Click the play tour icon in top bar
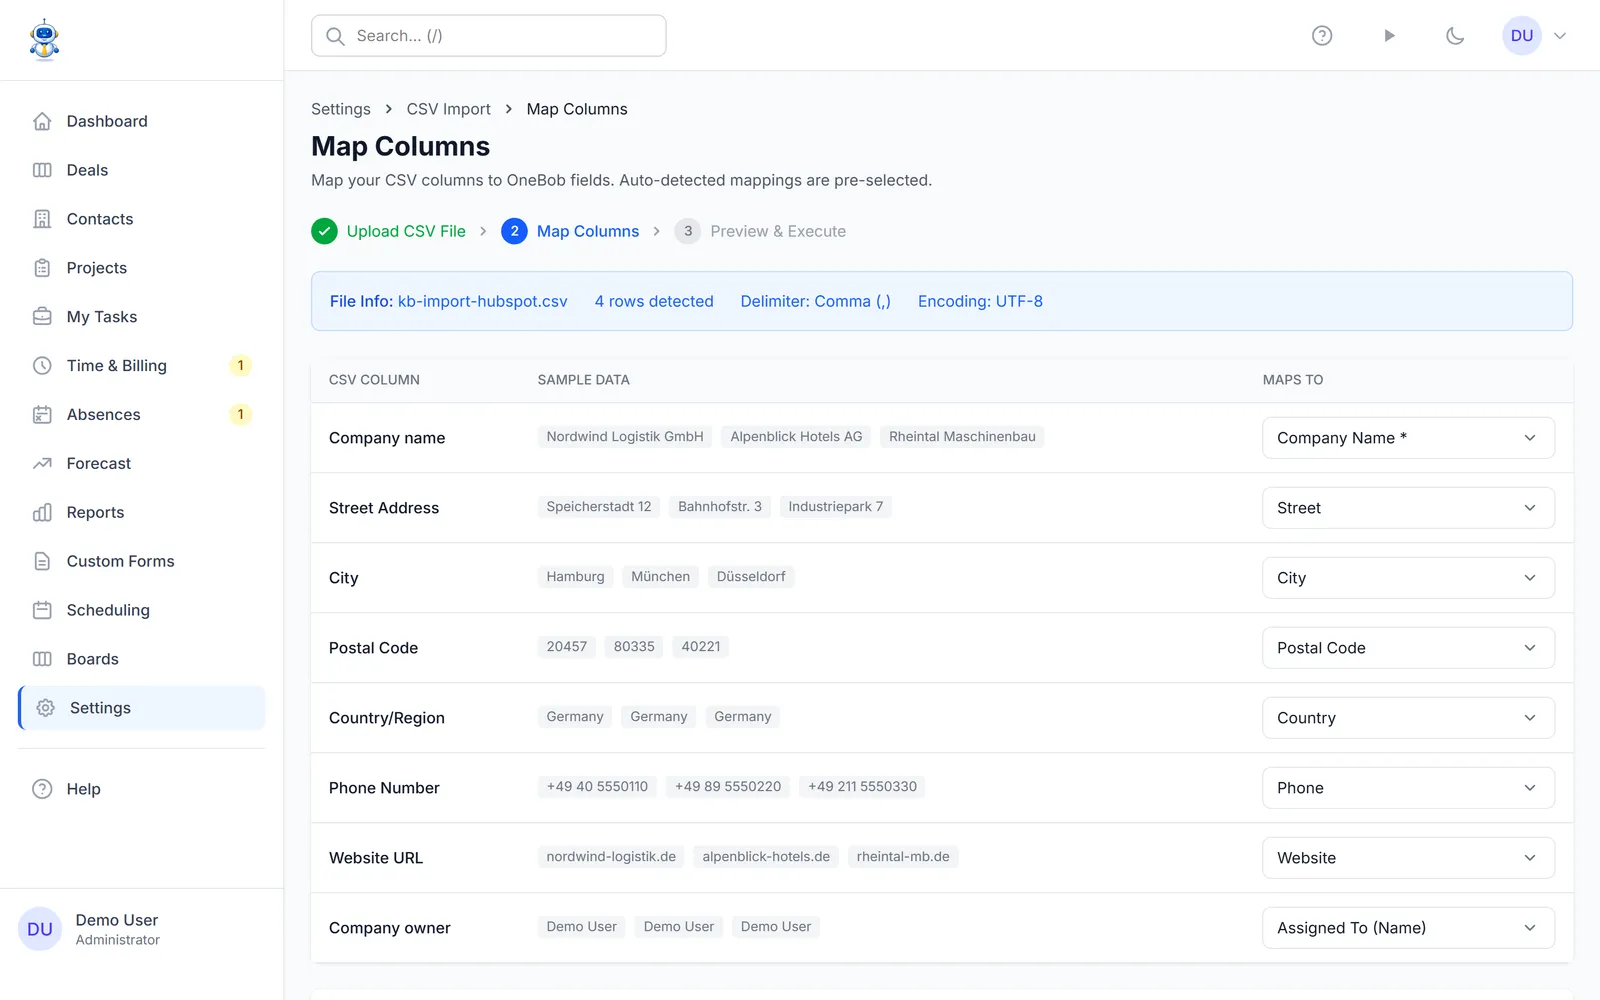This screenshot has width=1600, height=1000. (x=1389, y=36)
